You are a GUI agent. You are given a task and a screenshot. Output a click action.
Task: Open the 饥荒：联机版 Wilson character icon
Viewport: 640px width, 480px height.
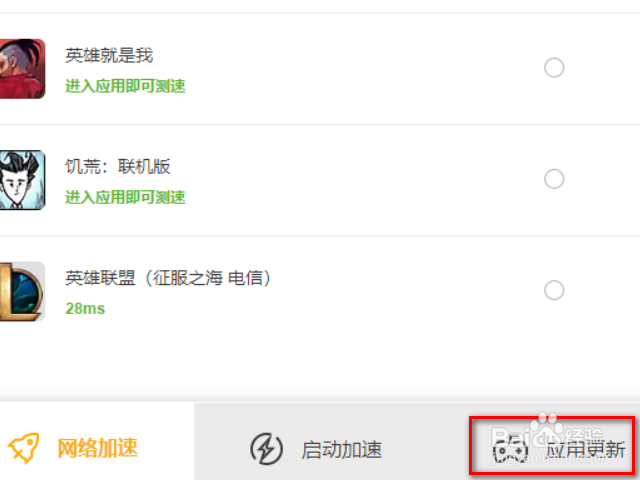click(x=22, y=180)
